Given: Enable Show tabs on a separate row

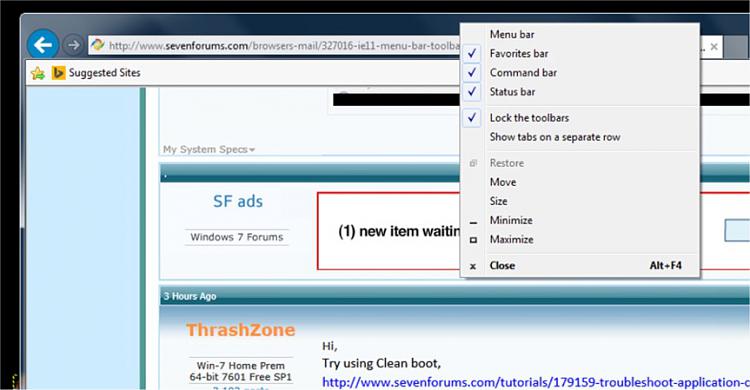Looking at the screenshot, I should (x=580, y=137).
